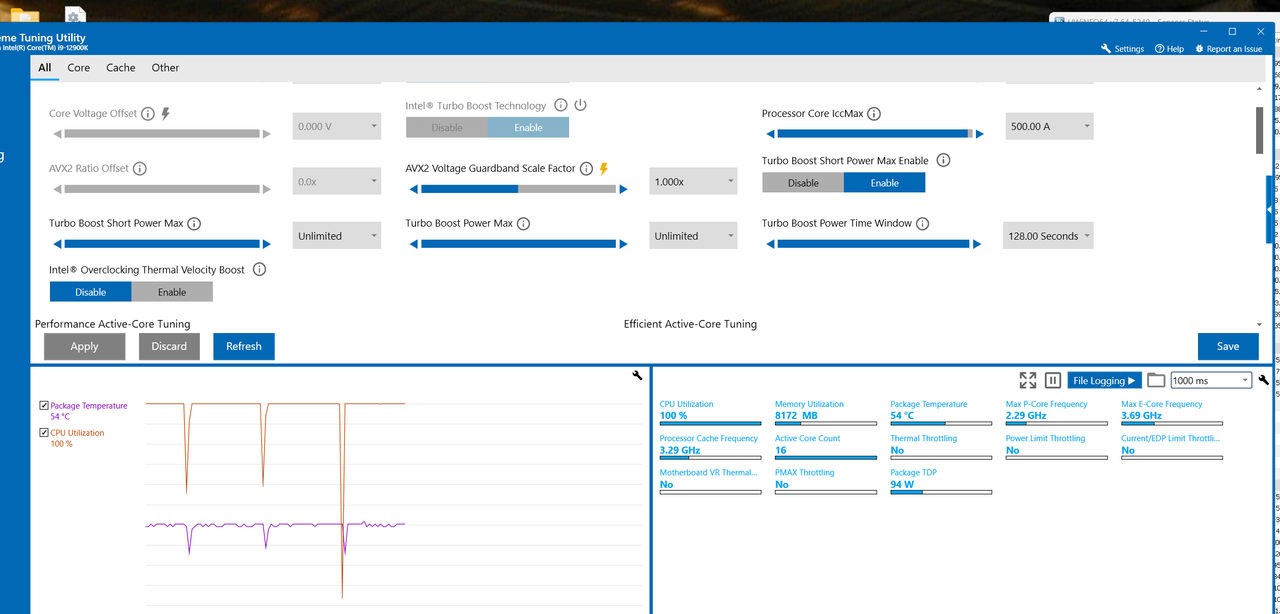This screenshot has width=1280, height=614.
Task: Select the Package TDP 94 W monitor tile
Action: point(941,483)
